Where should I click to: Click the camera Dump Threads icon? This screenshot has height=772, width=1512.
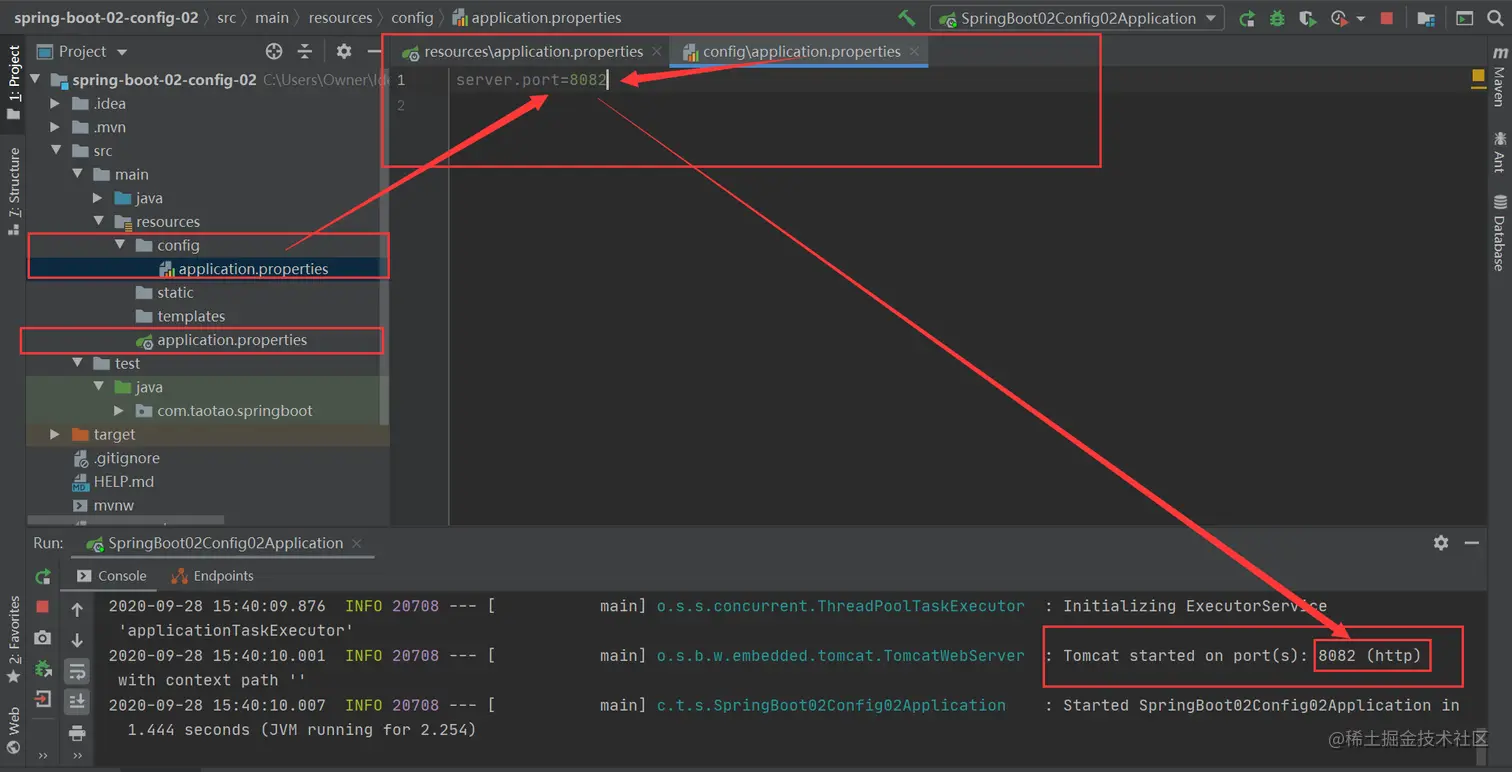(x=43, y=638)
